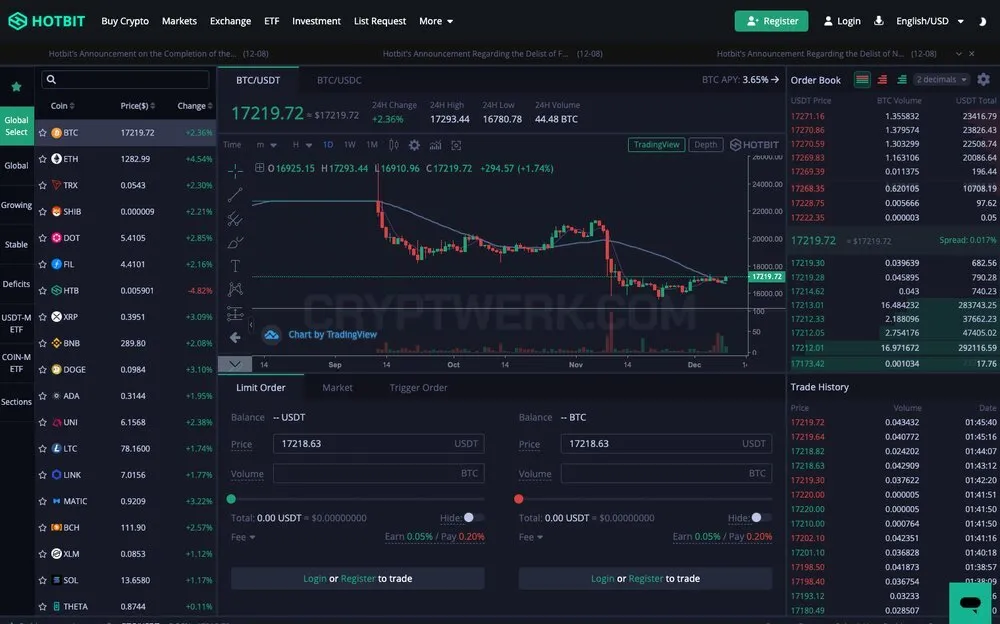Open chart settings gear icon

tap(415, 145)
